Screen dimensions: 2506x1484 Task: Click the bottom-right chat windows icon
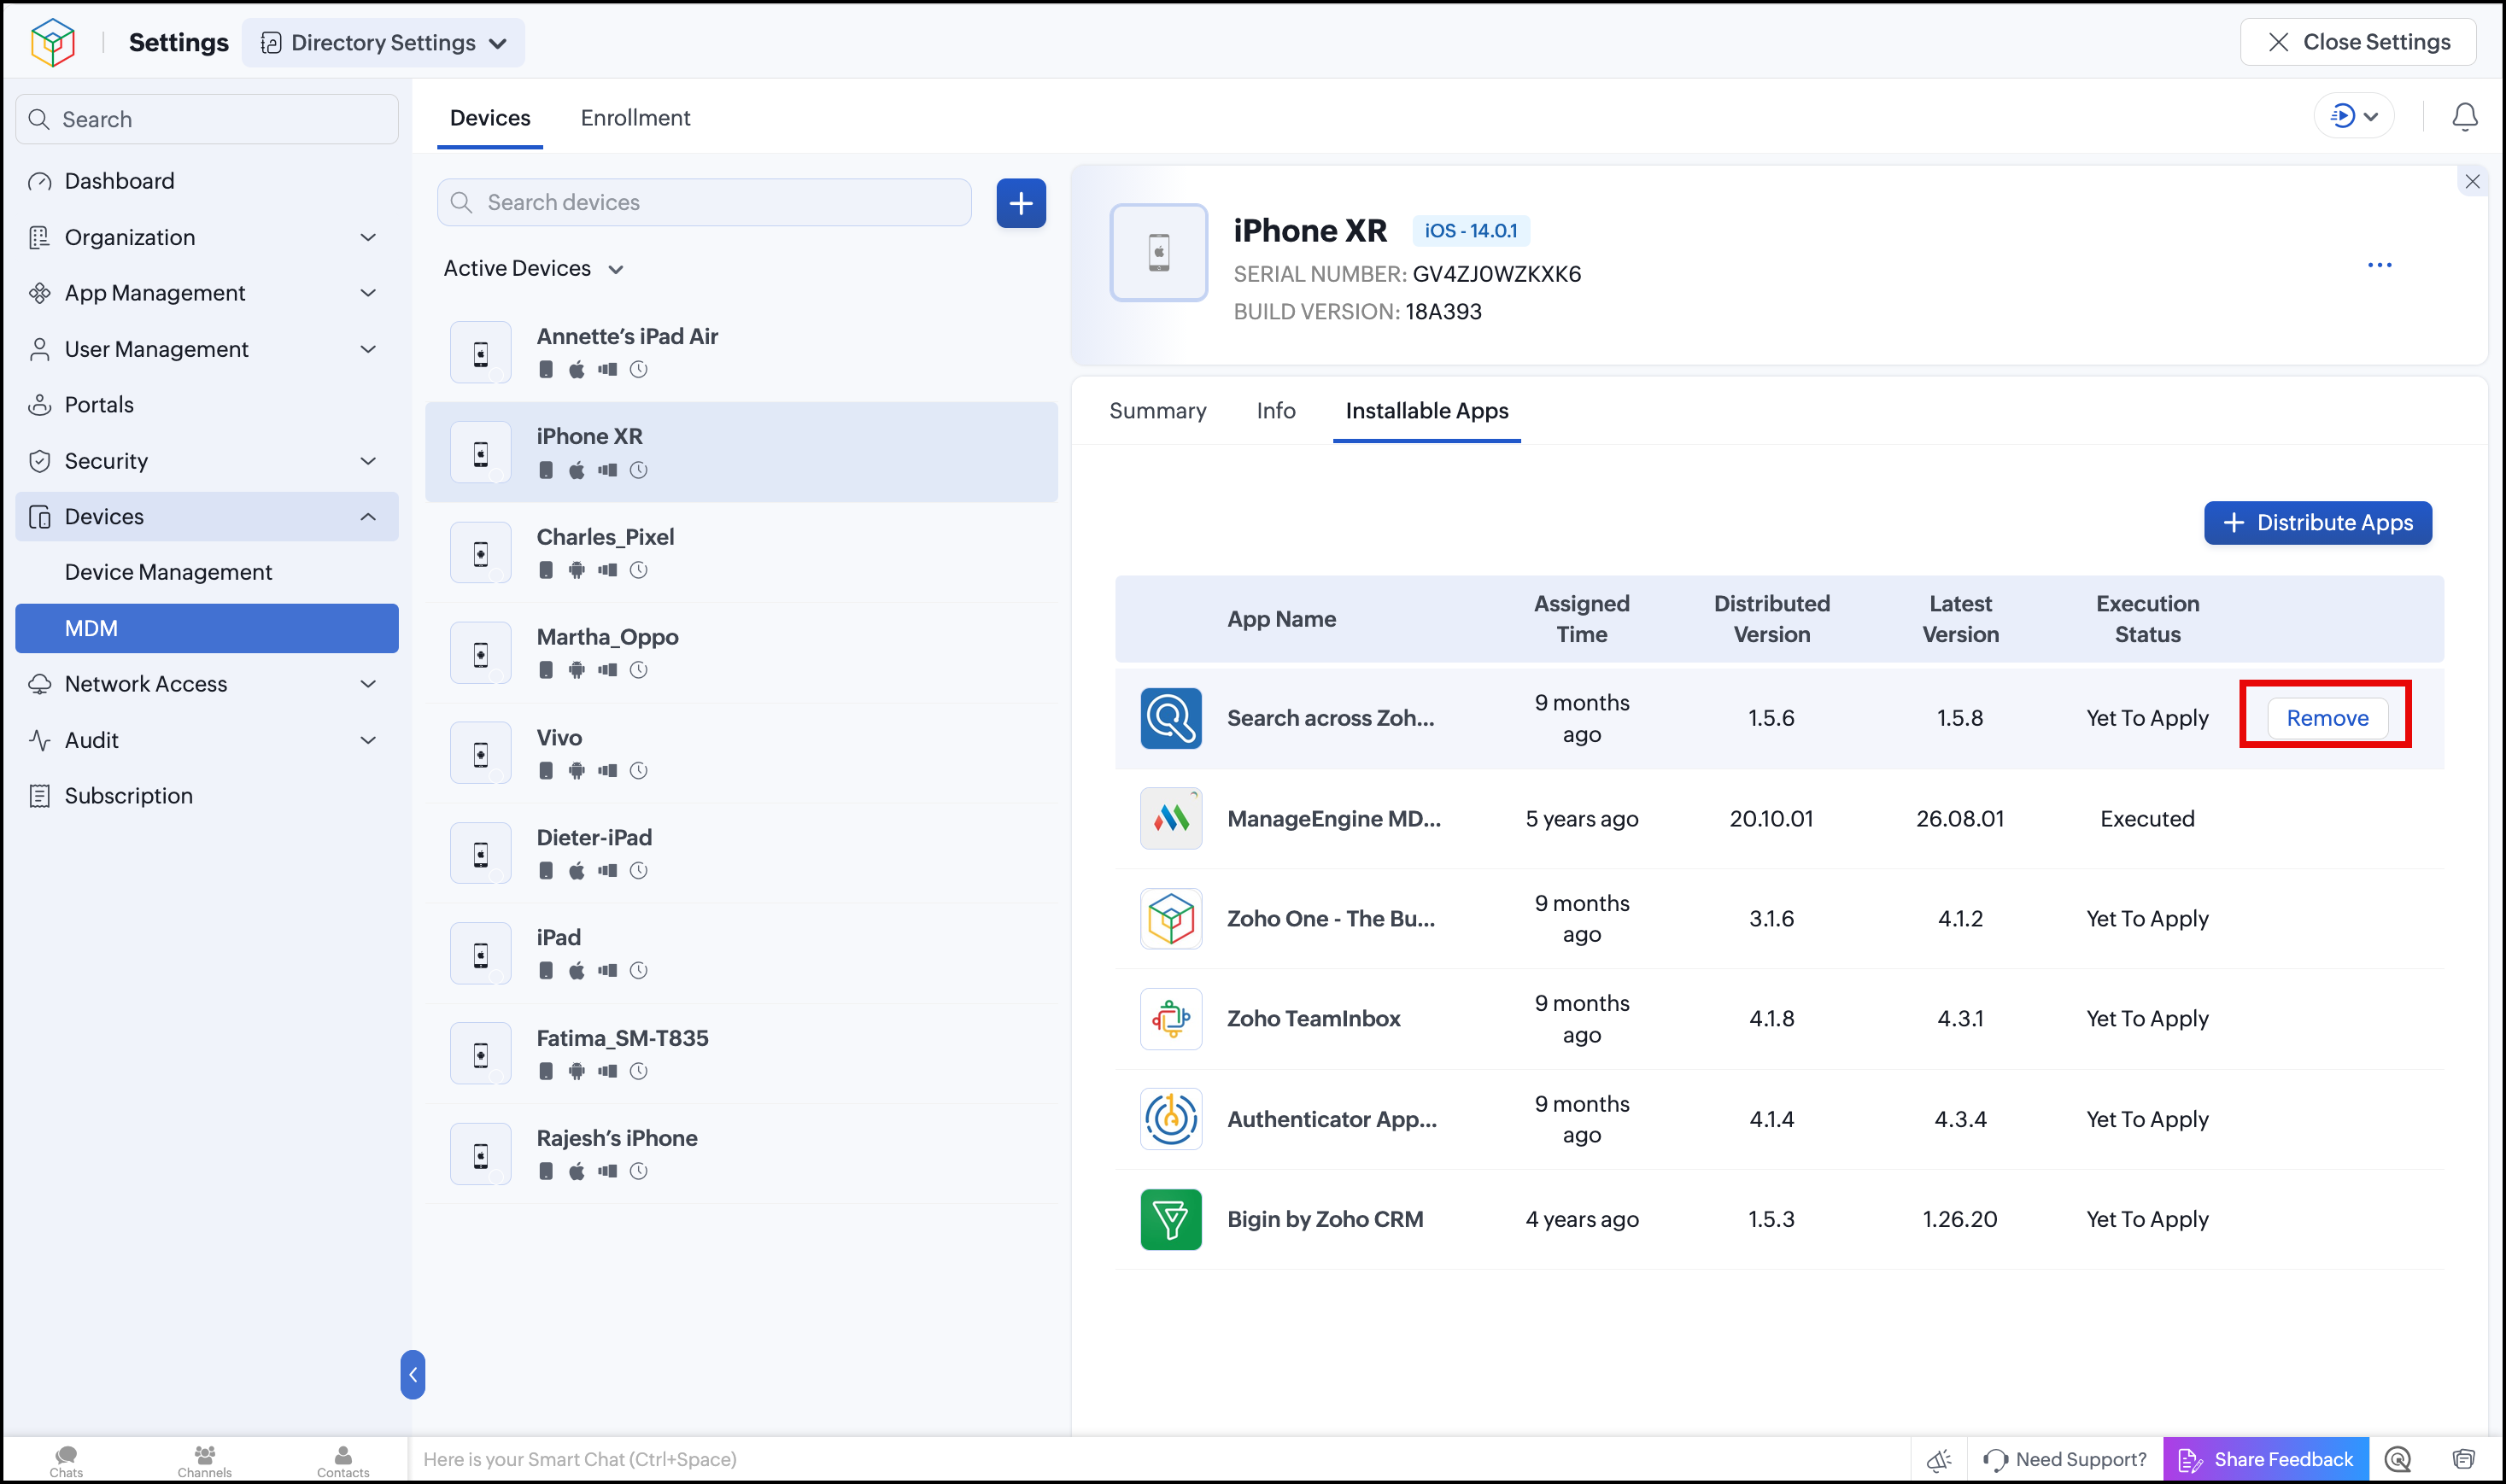(2463, 1460)
